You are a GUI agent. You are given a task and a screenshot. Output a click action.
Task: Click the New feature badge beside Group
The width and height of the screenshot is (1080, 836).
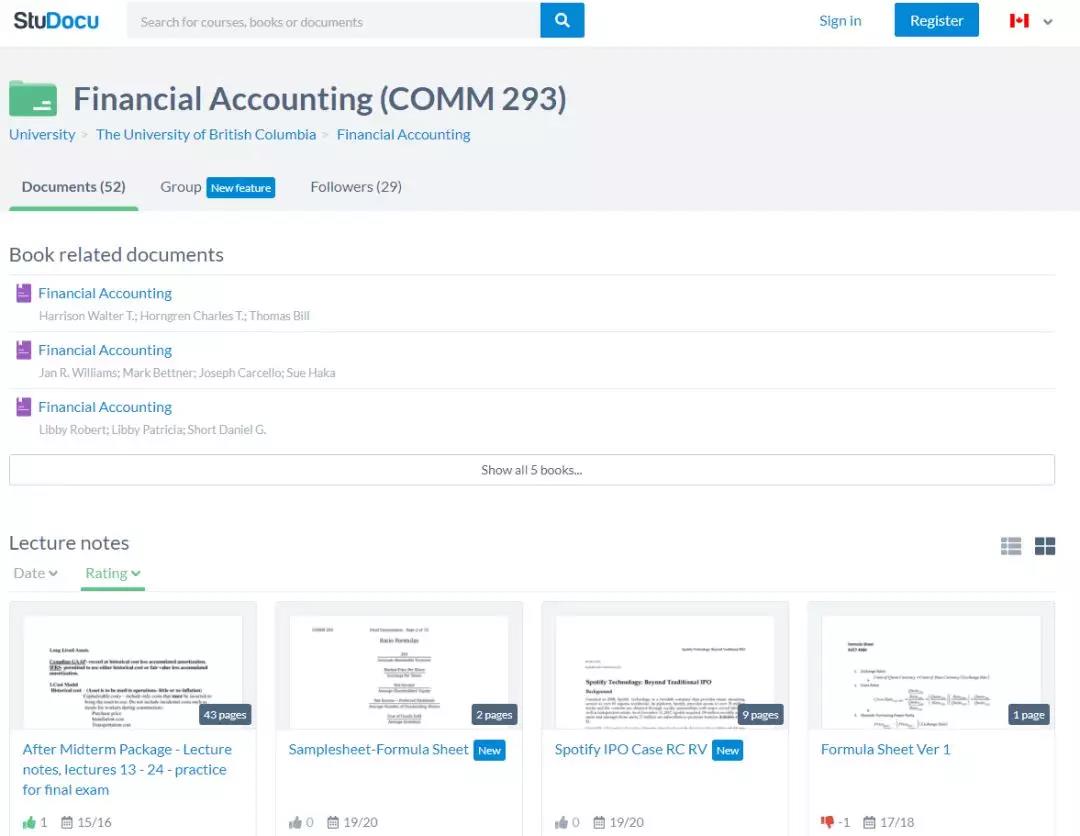click(241, 187)
